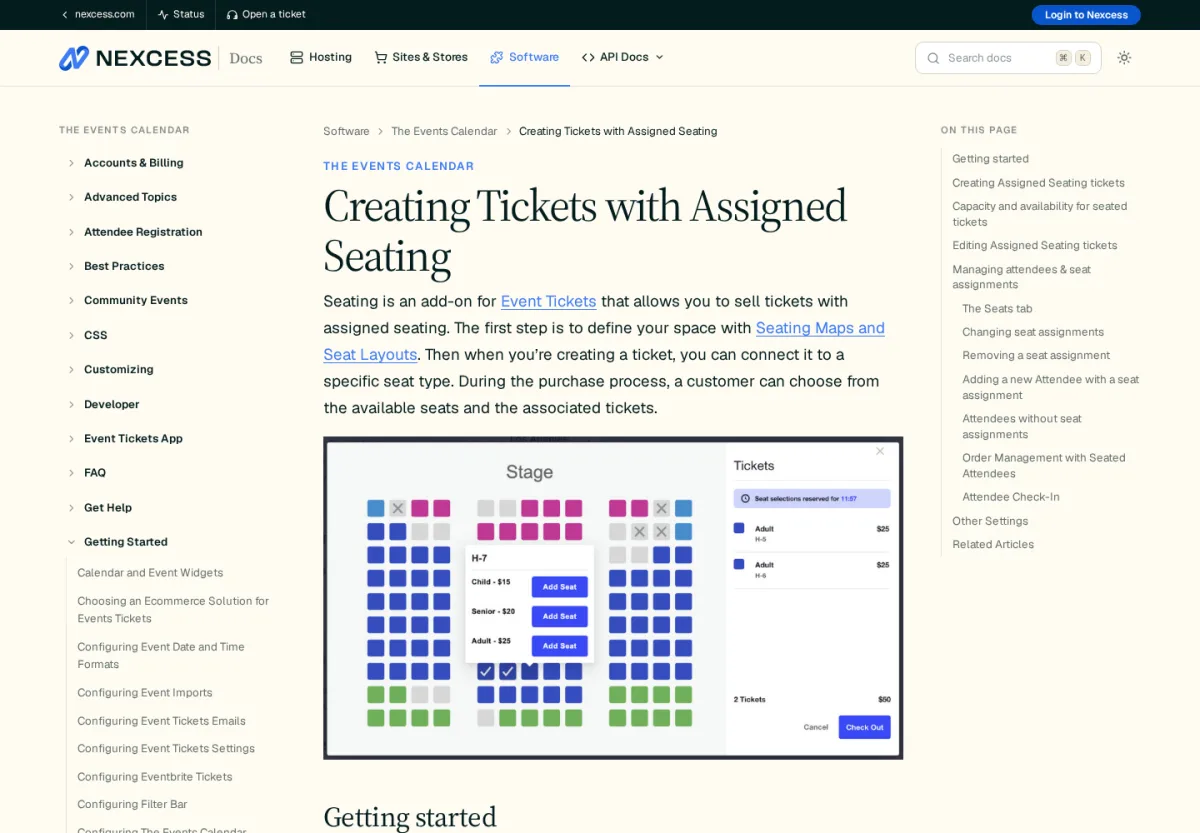Open Configuring Event Imports article

point(145,693)
